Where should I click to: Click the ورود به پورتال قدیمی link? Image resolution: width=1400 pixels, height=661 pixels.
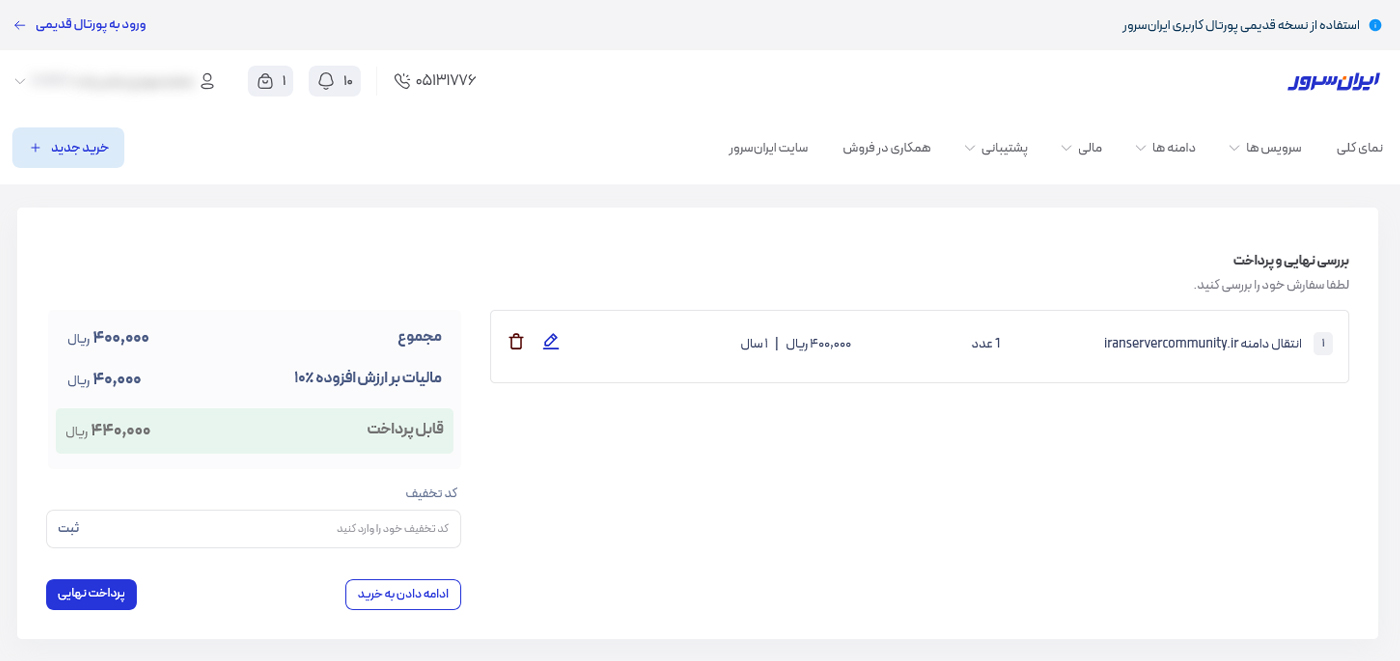coord(90,23)
